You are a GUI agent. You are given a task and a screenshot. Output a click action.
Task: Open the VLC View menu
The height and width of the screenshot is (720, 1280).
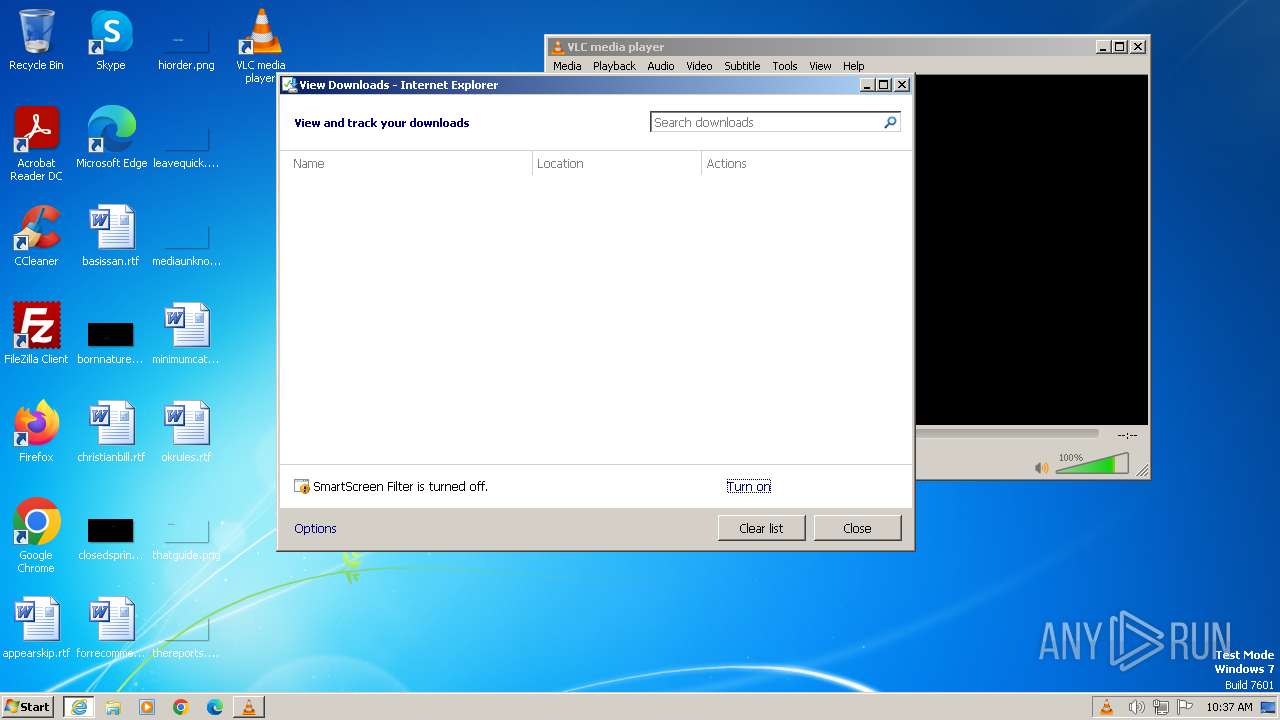click(x=820, y=66)
